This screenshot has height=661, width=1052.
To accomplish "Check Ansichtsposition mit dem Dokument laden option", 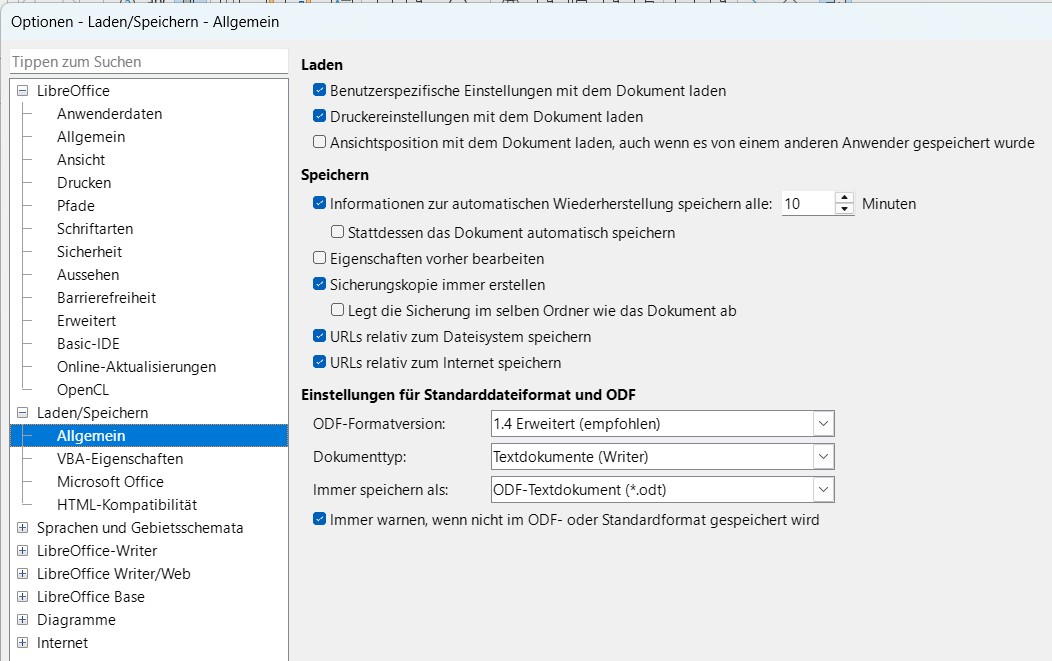I will click(319, 142).
